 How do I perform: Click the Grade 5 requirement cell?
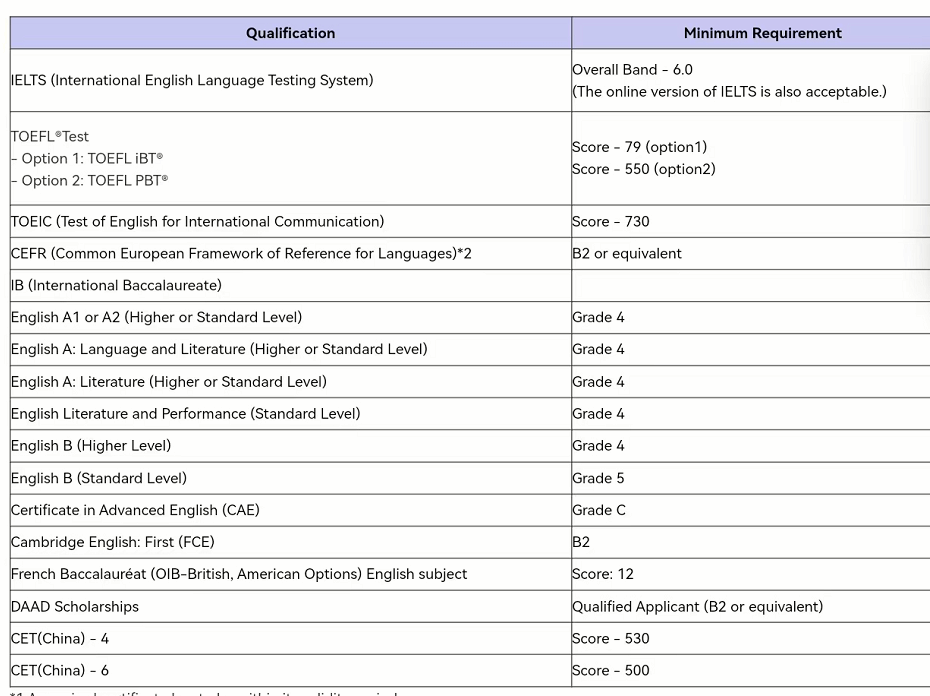click(x=598, y=478)
